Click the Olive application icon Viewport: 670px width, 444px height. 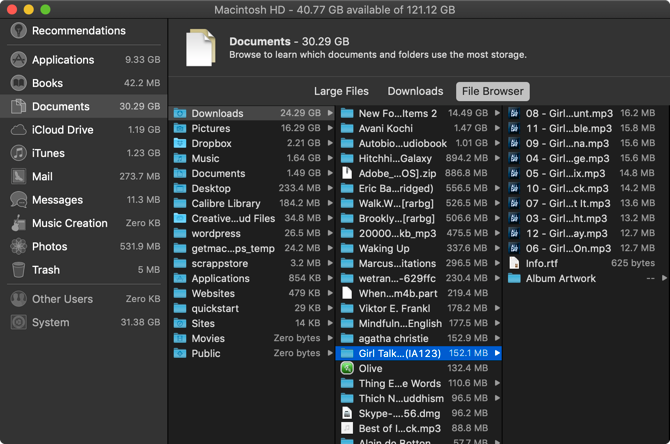coord(347,369)
